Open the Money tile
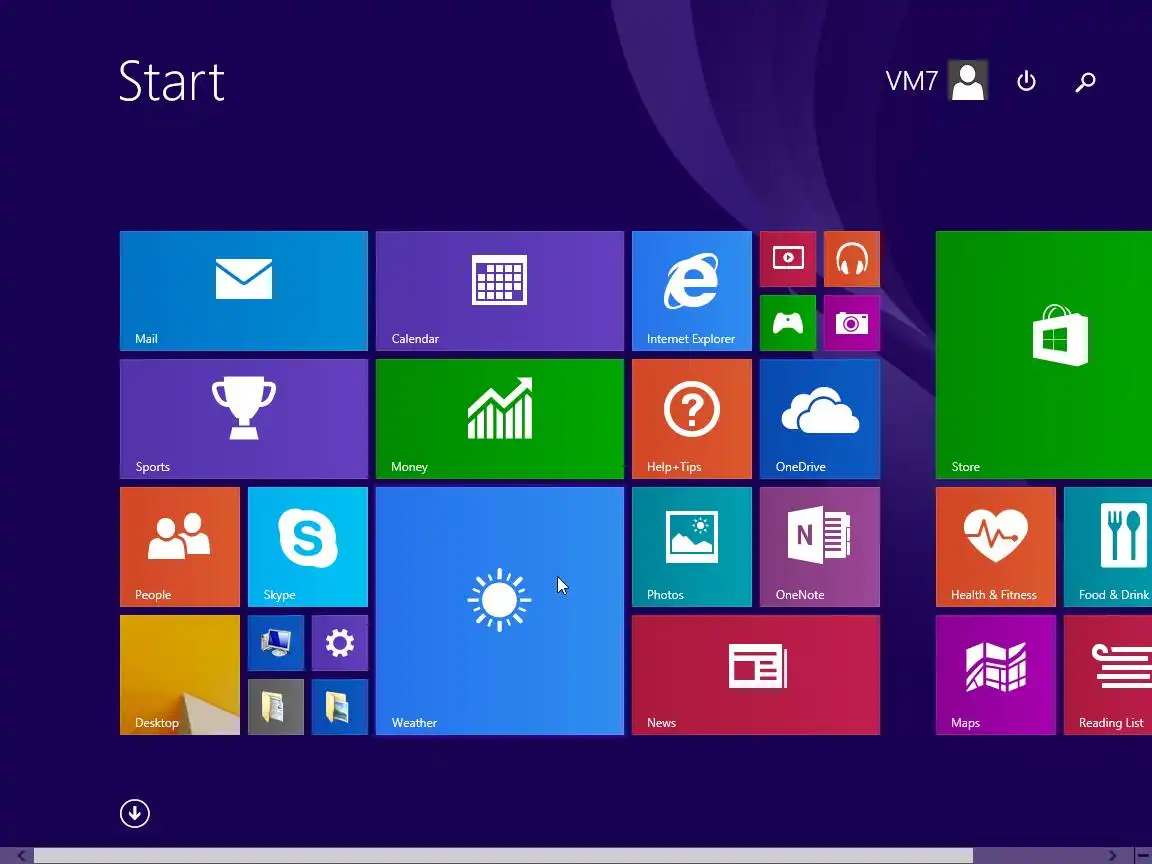Image resolution: width=1152 pixels, height=864 pixels. [x=500, y=419]
